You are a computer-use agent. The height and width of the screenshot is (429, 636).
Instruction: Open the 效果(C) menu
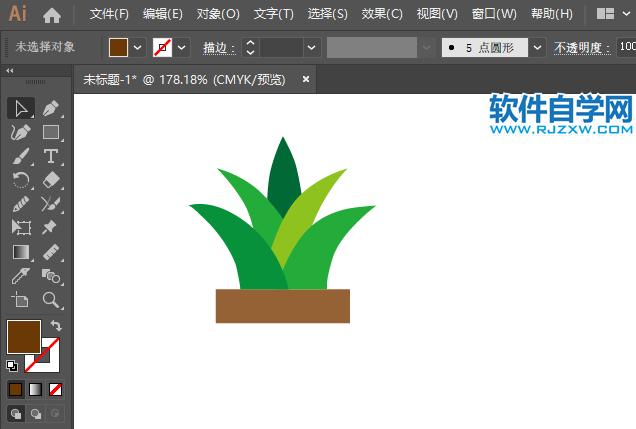pyautogui.click(x=382, y=14)
